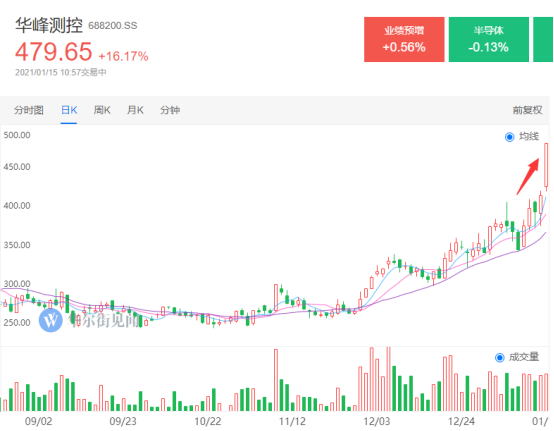The height and width of the screenshot is (431, 554).
Task: Open the 前复权 adjustment option
Action: pyautogui.click(x=527, y=110)
